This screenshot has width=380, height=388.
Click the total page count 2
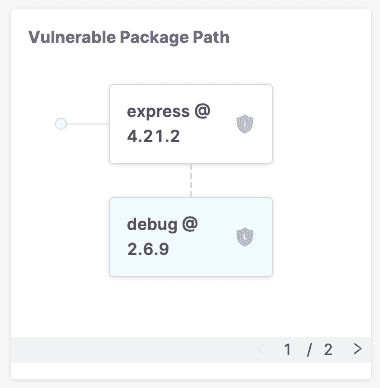click(328, 350)
